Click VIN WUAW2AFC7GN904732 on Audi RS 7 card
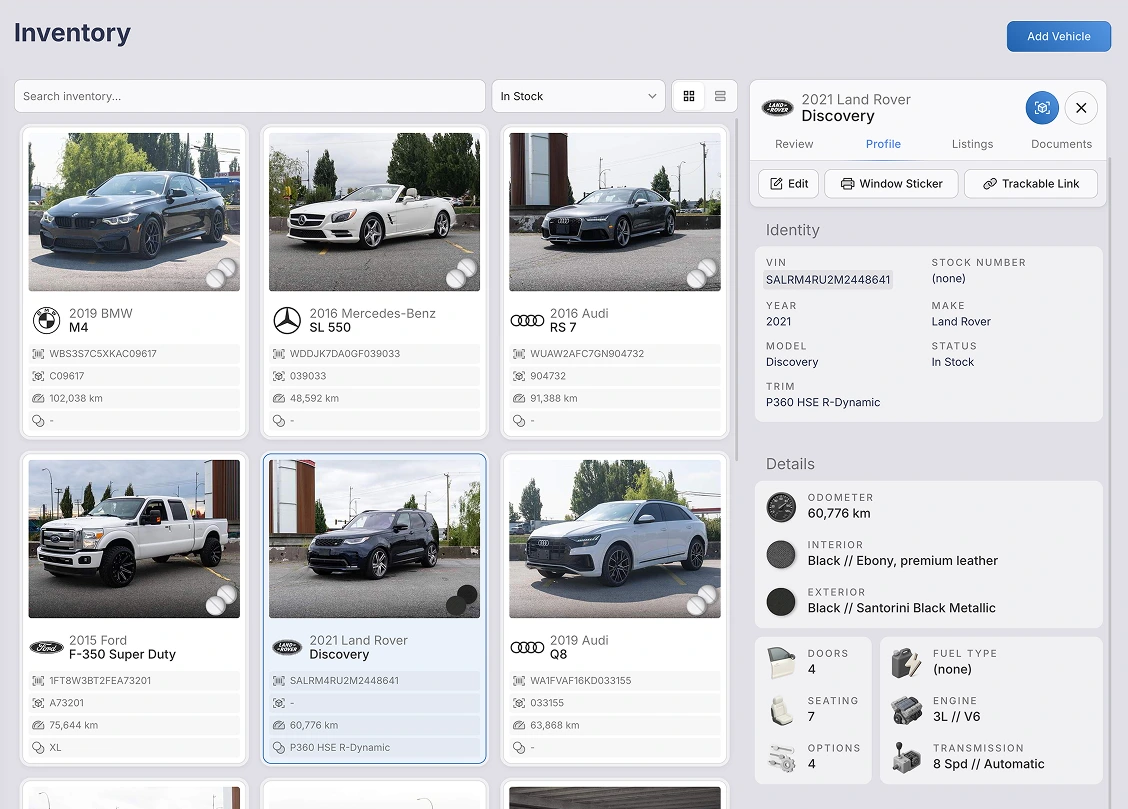1128x809 pixels. click(587, 354)
